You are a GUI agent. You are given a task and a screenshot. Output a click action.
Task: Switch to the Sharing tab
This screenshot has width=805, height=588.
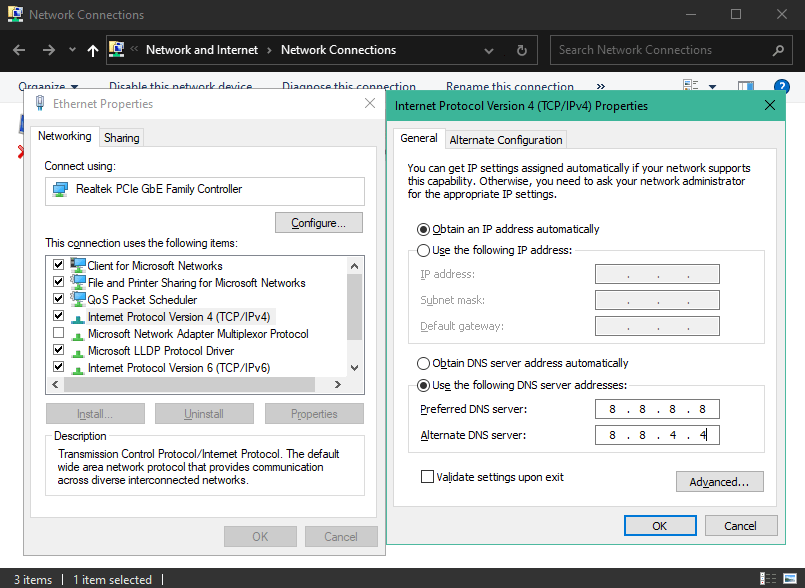point(121,137)
